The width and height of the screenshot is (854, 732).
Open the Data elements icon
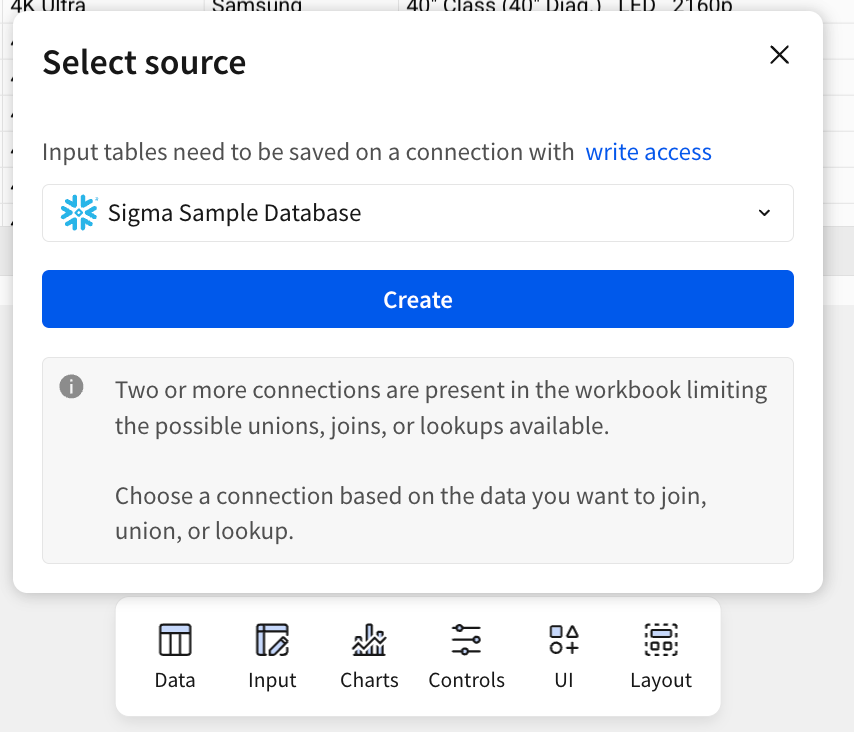coord(175,640)
